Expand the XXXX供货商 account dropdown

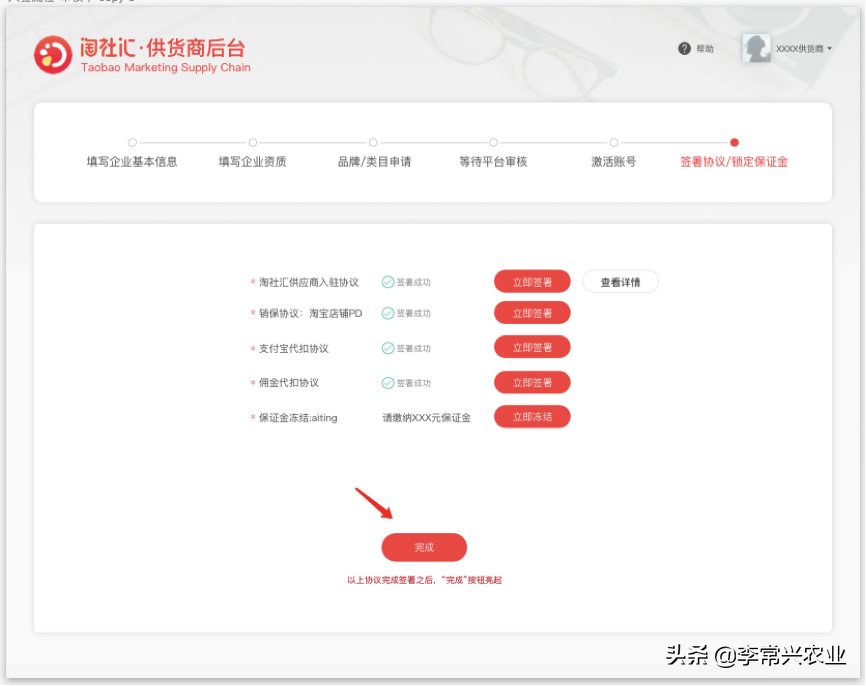click(x=804, y=49)
